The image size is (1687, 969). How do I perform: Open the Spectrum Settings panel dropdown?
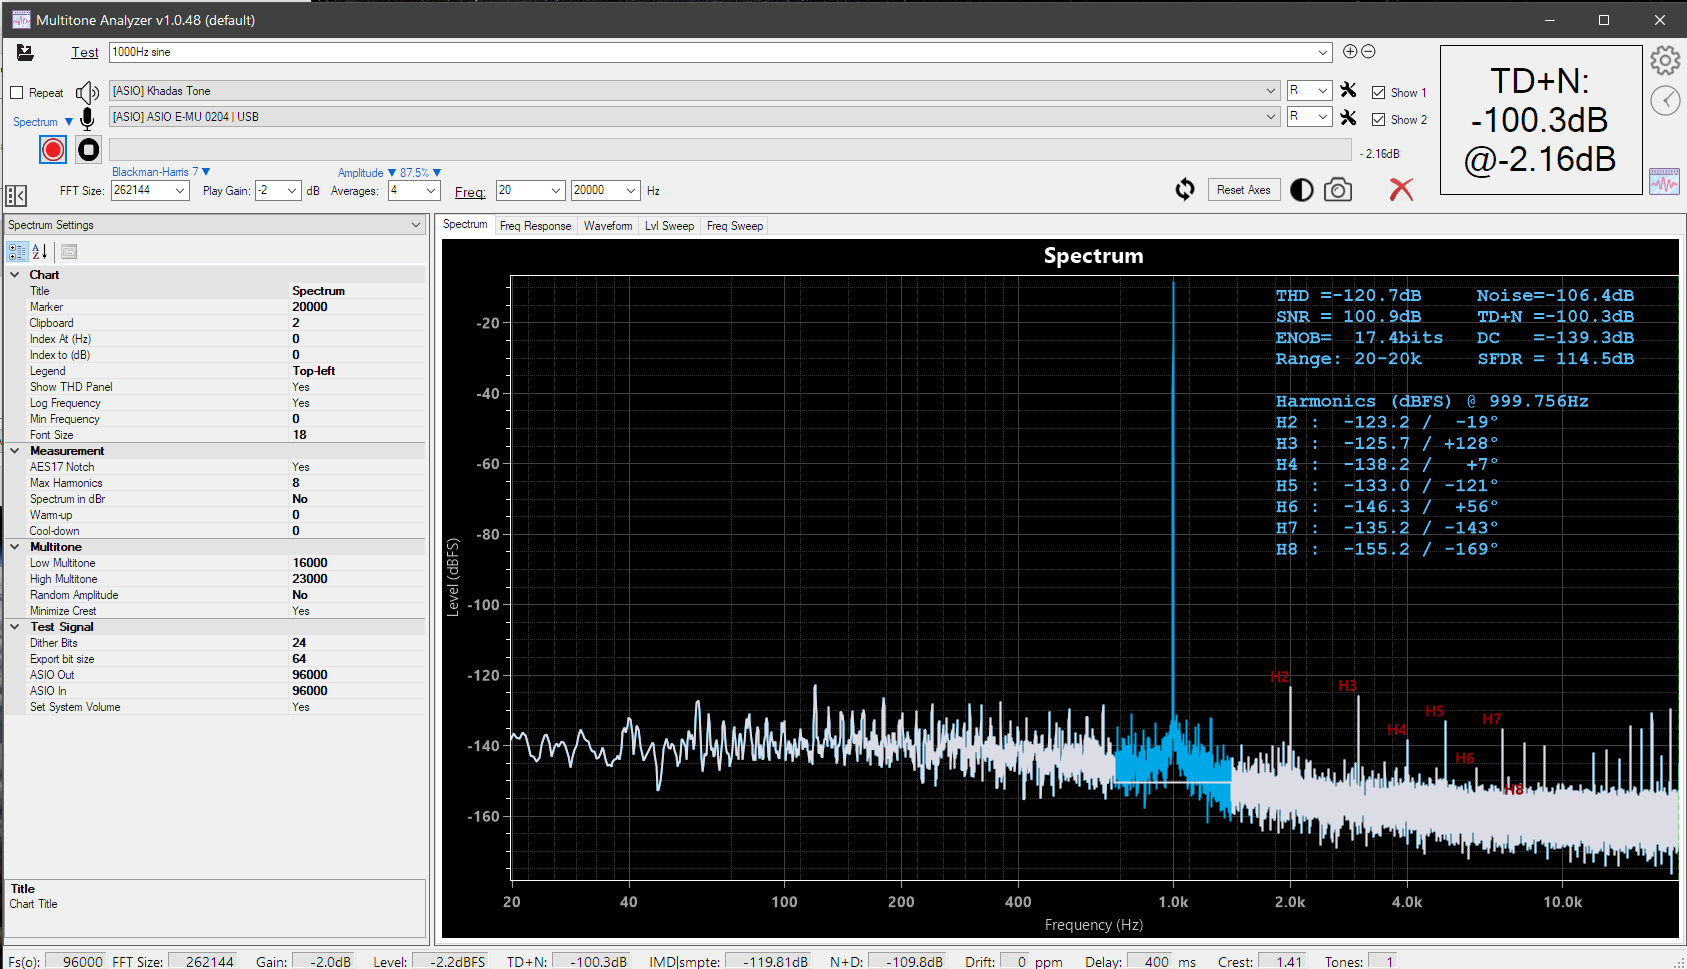416,225
